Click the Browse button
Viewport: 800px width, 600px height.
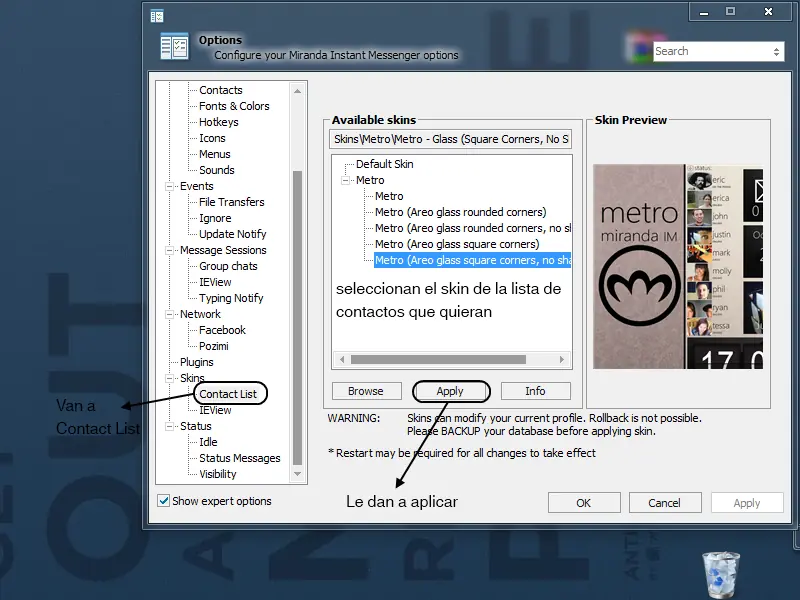366,391
